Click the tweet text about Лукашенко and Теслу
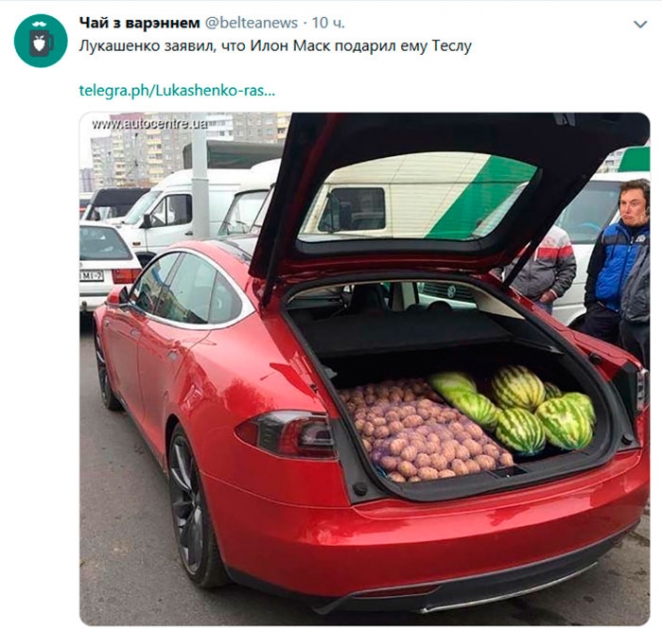 pos(275,46)
